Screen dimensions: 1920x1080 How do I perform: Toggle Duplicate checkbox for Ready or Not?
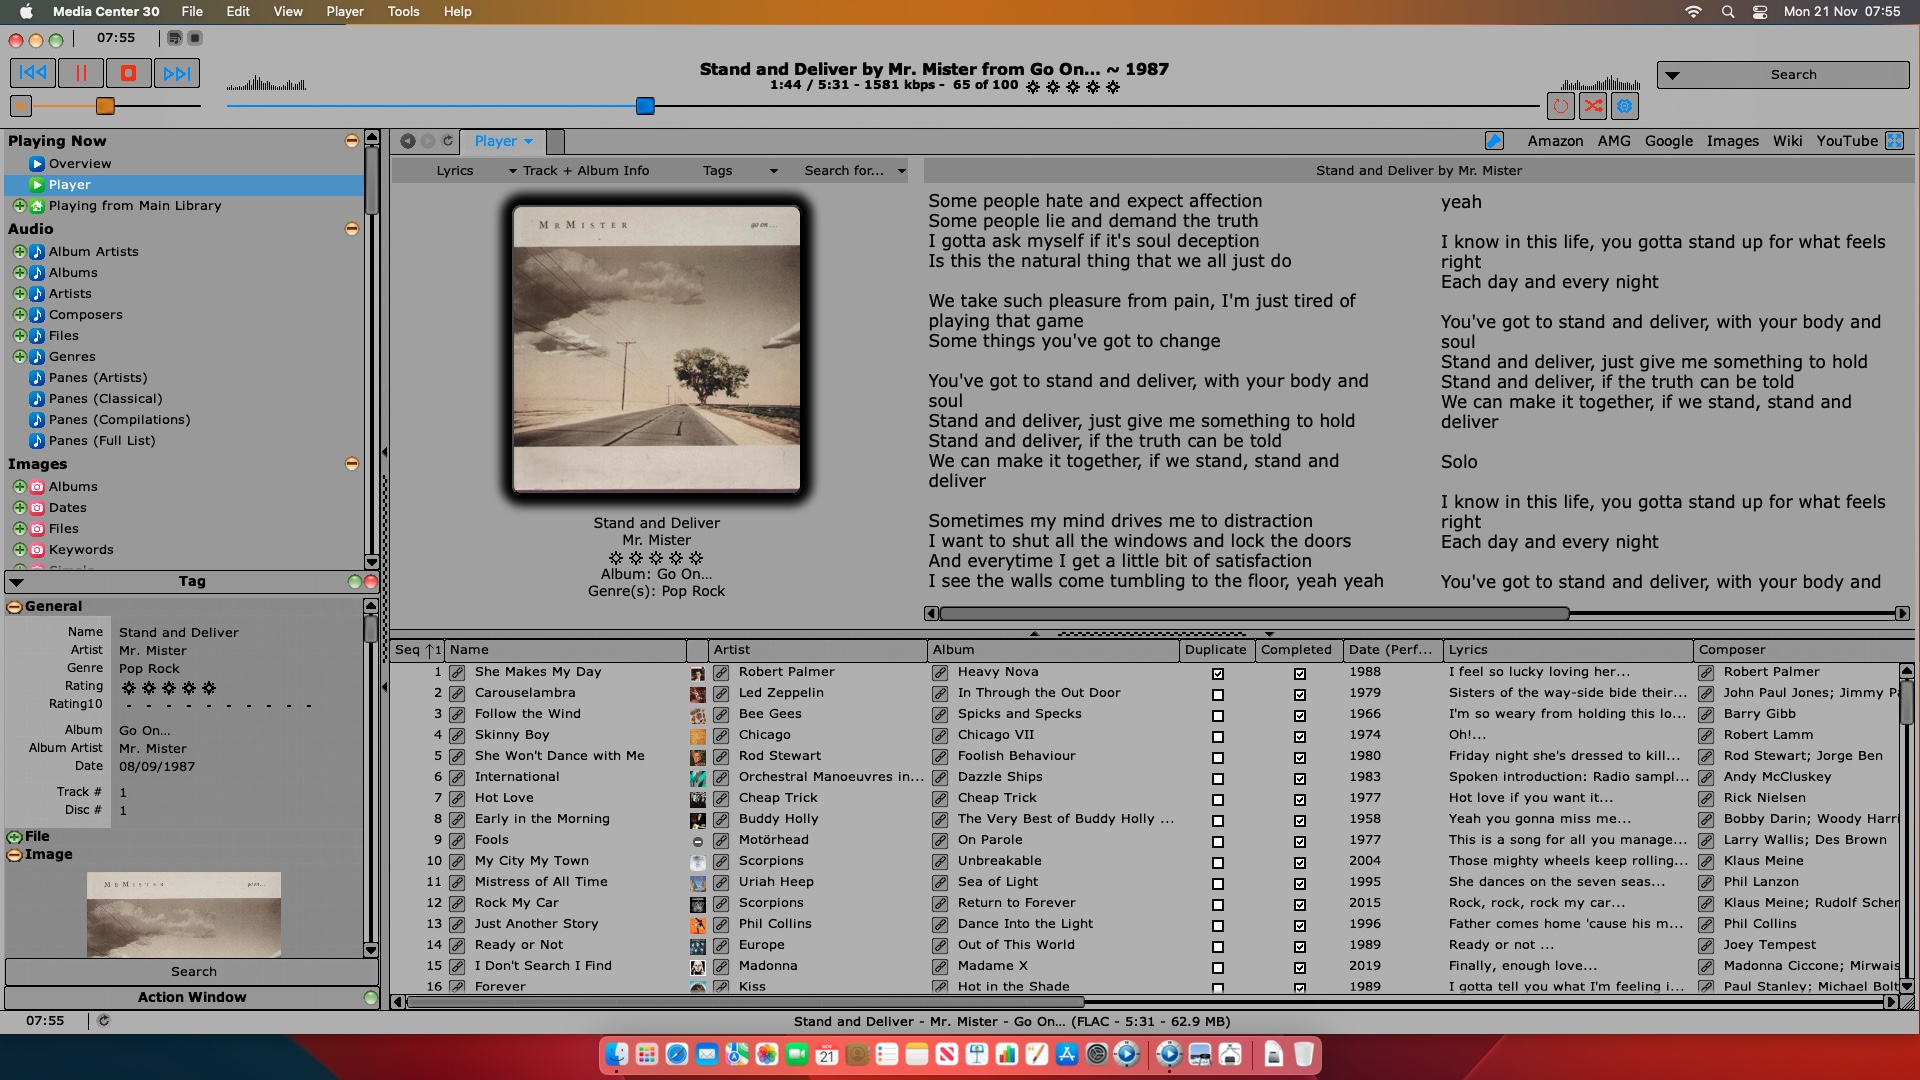click(x=1218, y=947)
